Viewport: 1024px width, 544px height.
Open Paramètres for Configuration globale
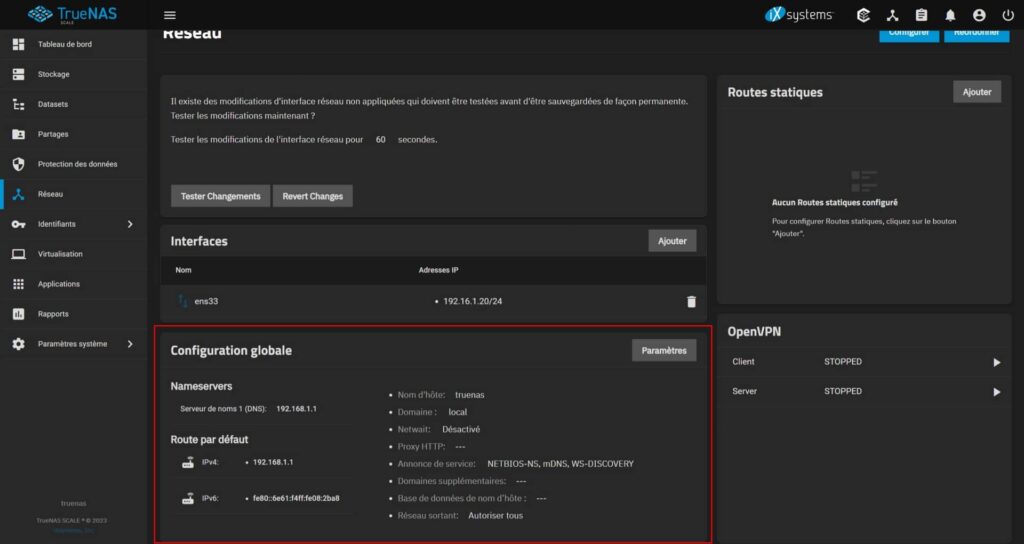click(x=664, y=351)
